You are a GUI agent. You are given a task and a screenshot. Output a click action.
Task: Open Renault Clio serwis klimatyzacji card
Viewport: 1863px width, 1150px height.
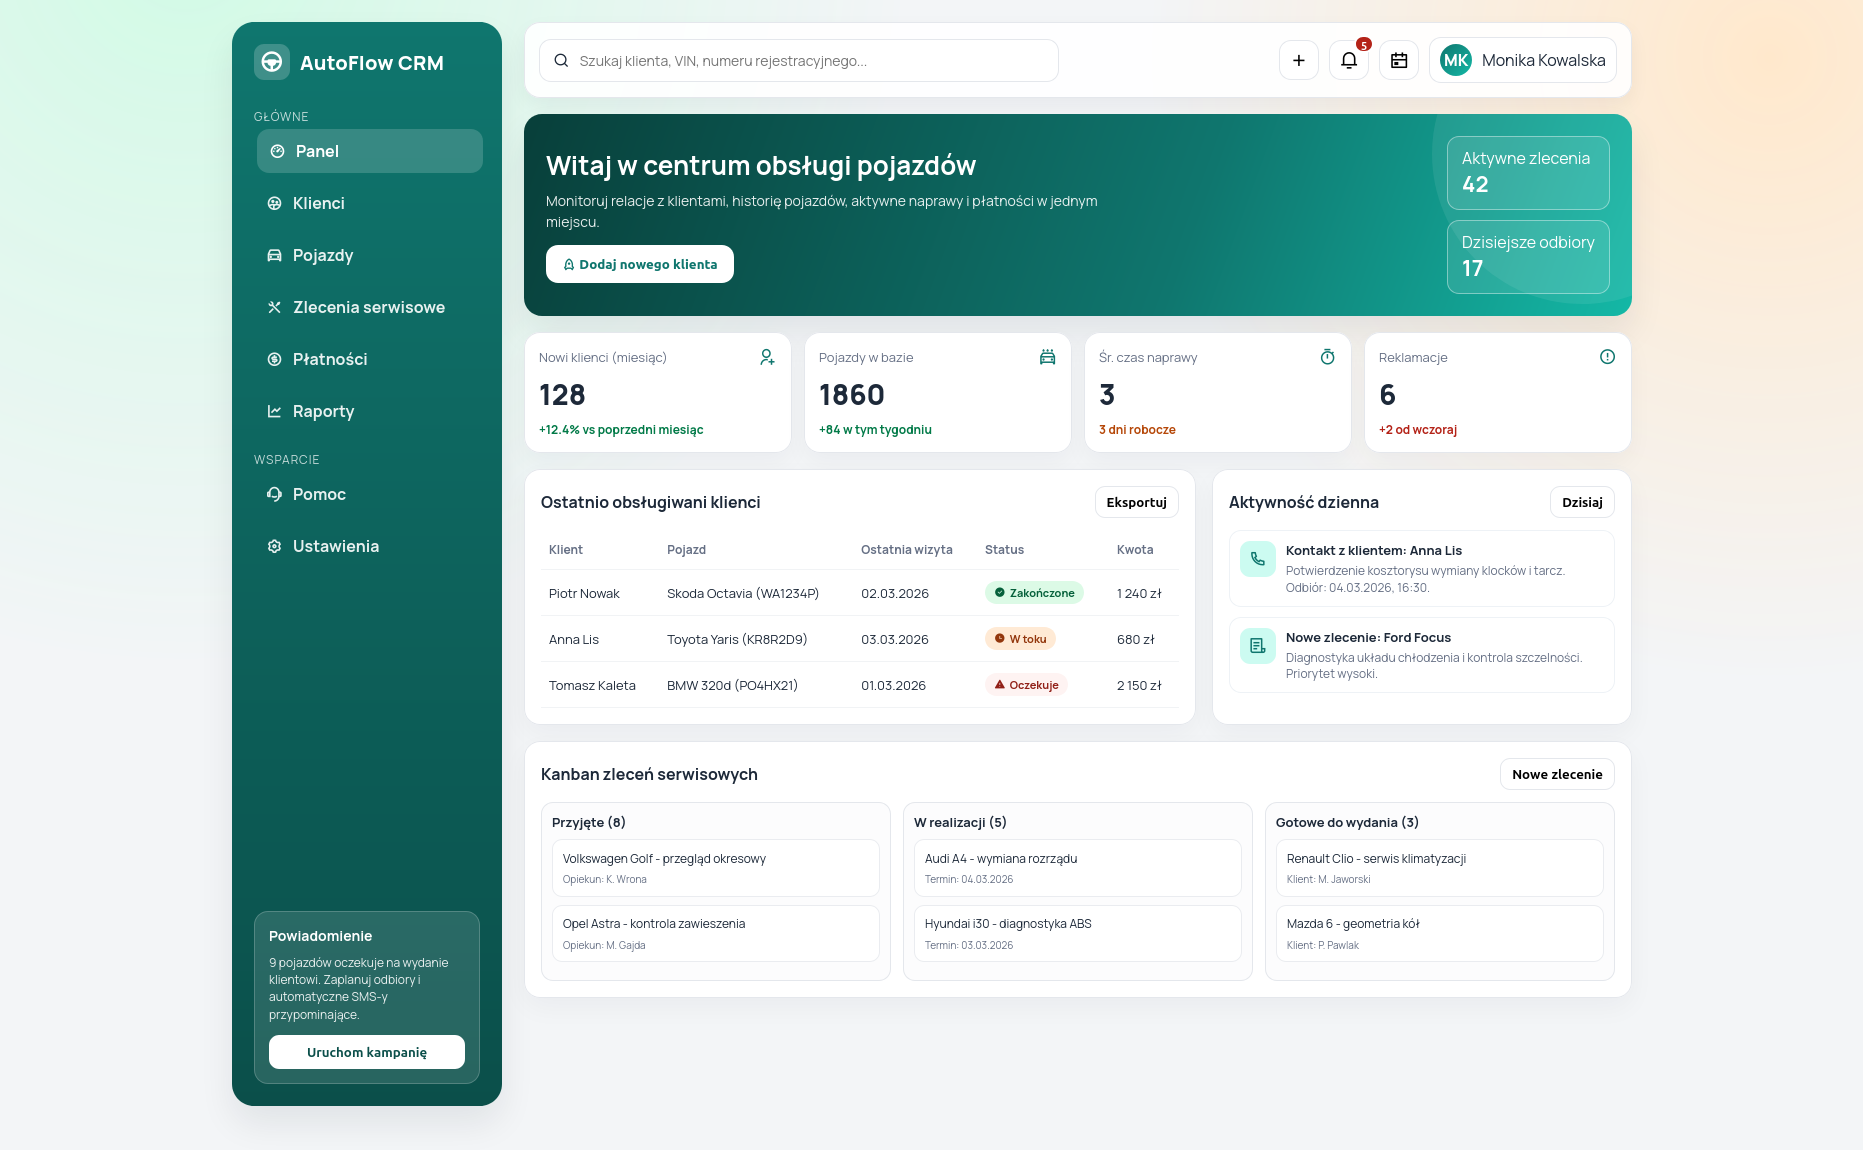(x=1440, y=868)
